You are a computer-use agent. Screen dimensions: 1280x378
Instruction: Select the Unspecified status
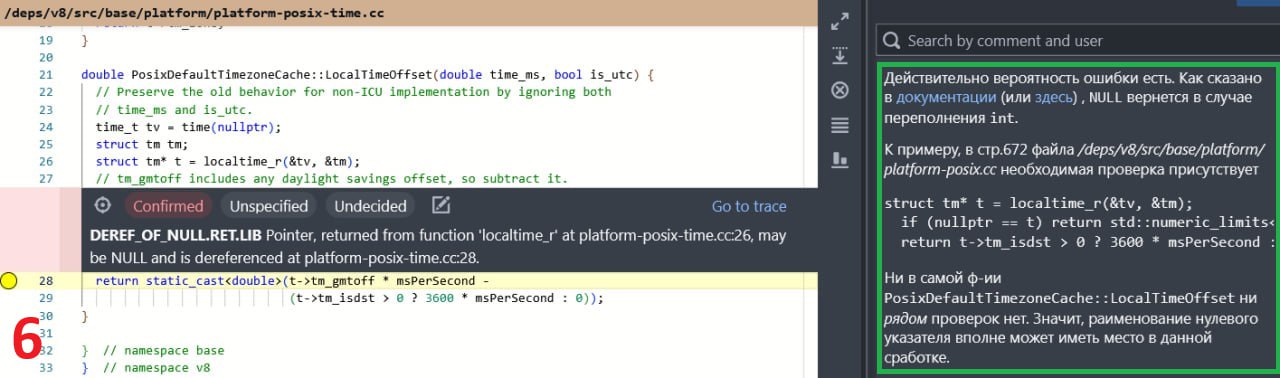click(268, 206)
